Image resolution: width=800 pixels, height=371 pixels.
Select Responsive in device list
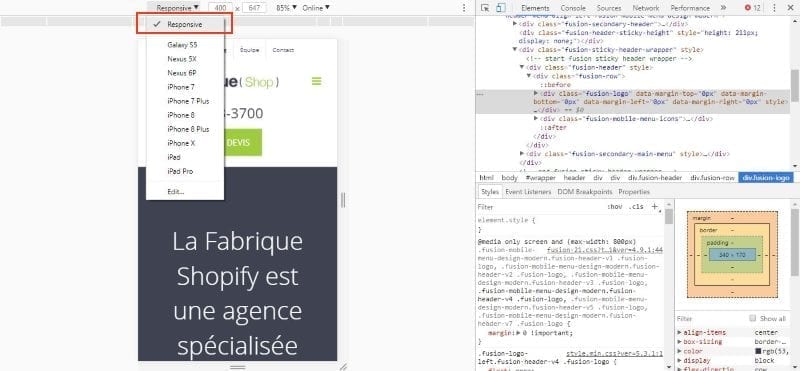coord(185,24)
